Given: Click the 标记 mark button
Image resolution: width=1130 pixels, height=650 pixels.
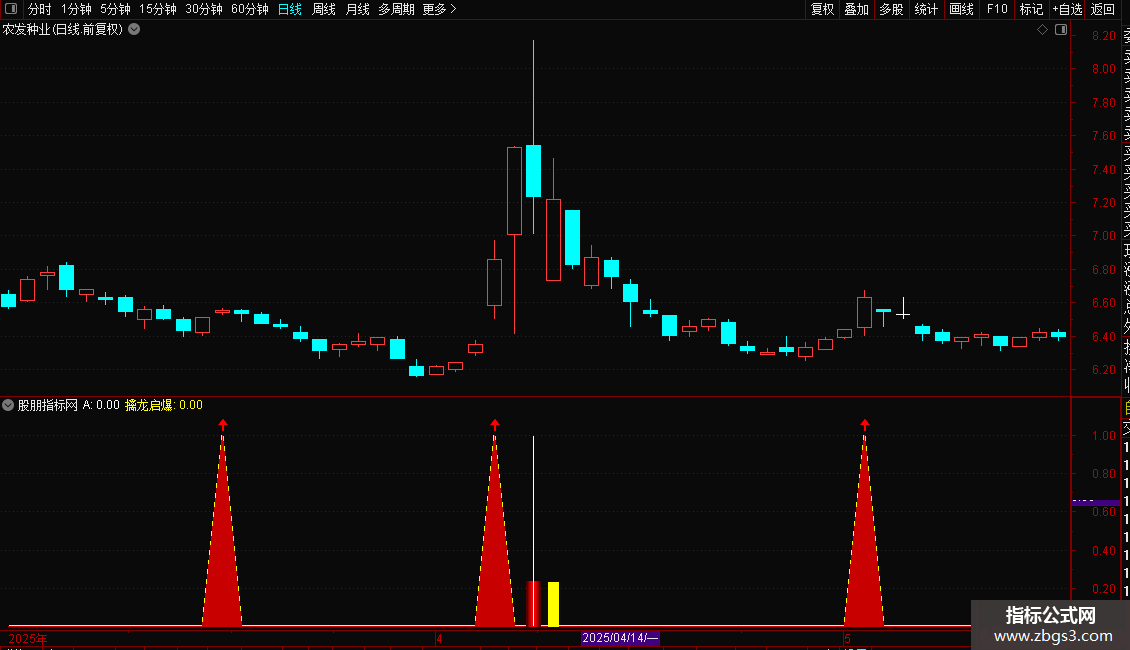Looking at the screenshot, I should point(1031,9).
